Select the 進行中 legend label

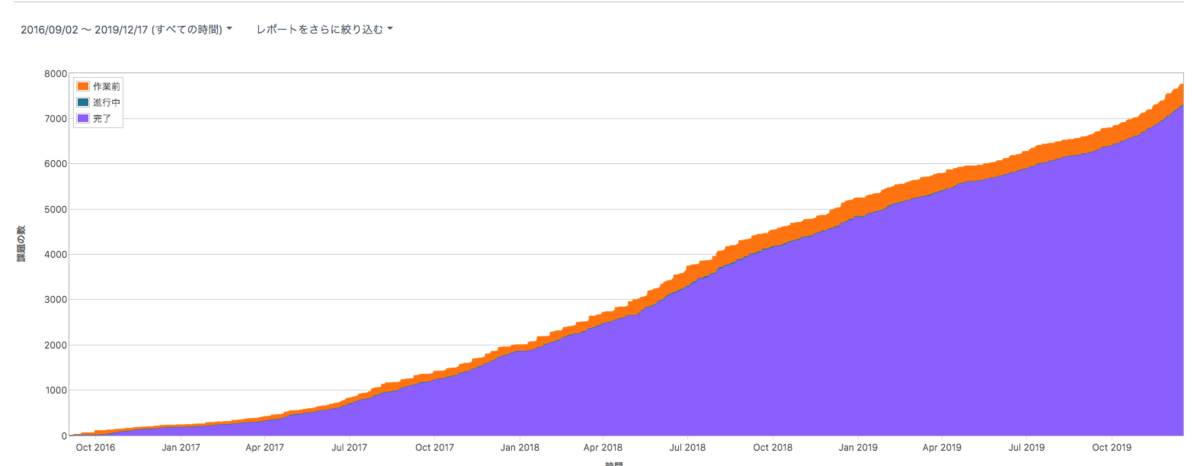[x=106, y=102]
